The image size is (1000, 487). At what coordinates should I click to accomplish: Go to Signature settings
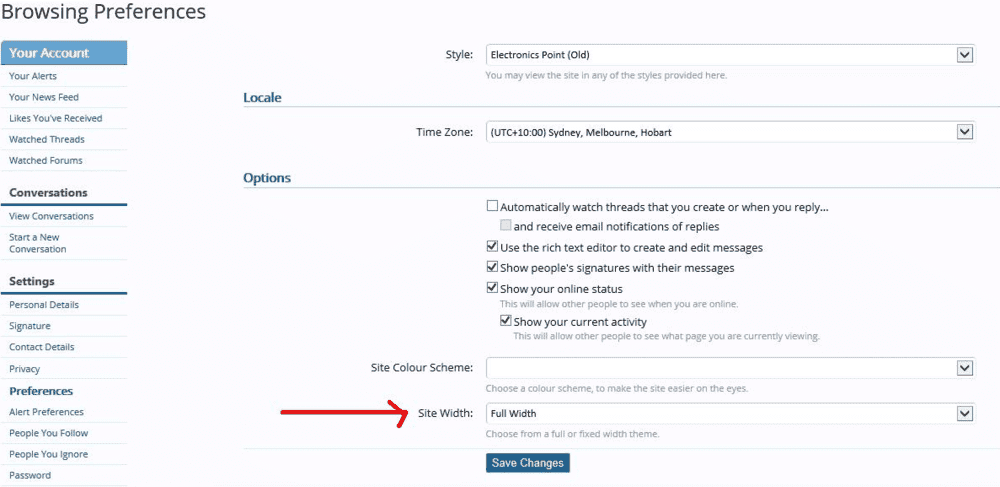30,326
